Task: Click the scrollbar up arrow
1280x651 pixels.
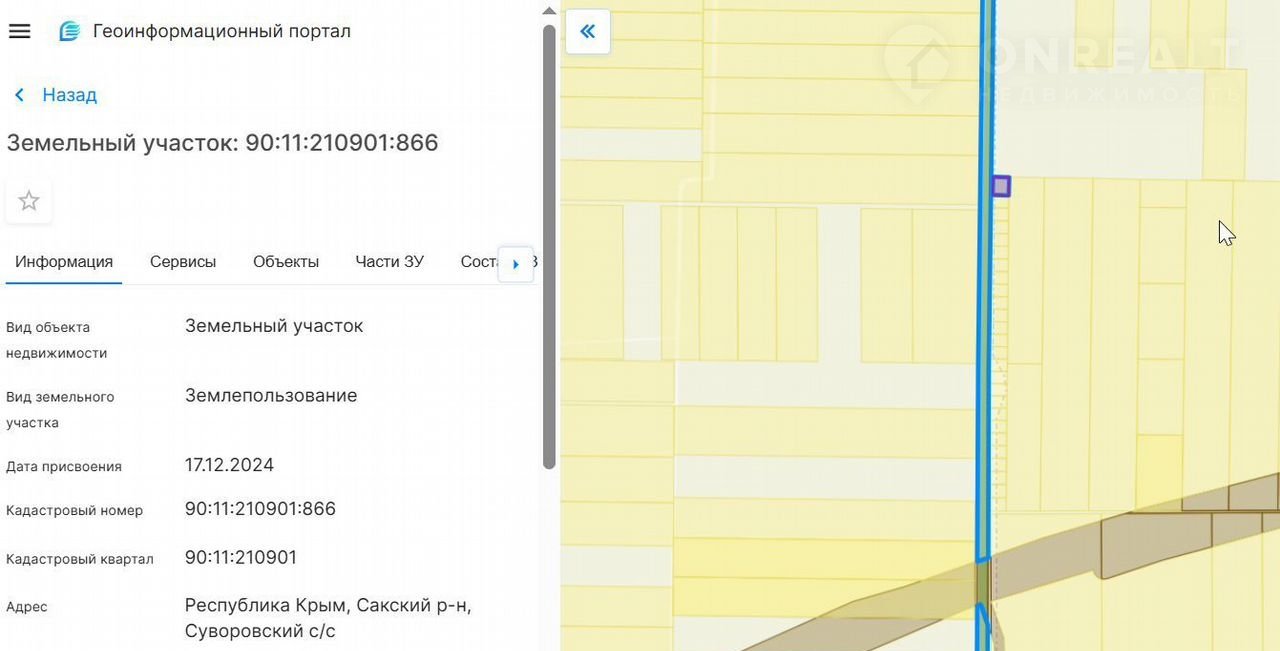Action: (548, 11)
